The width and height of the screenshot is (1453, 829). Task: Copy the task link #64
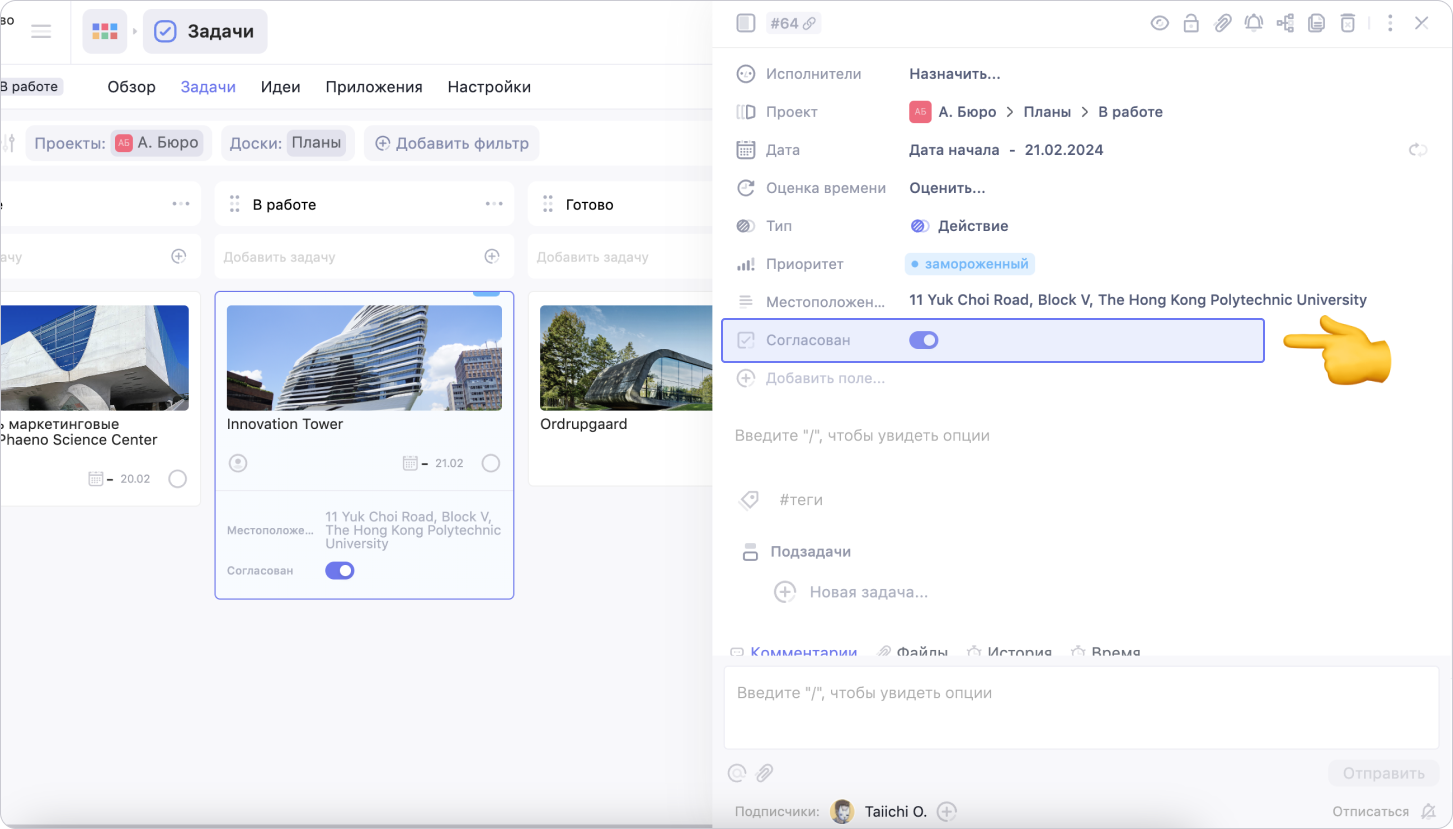[x=793, y=23]
